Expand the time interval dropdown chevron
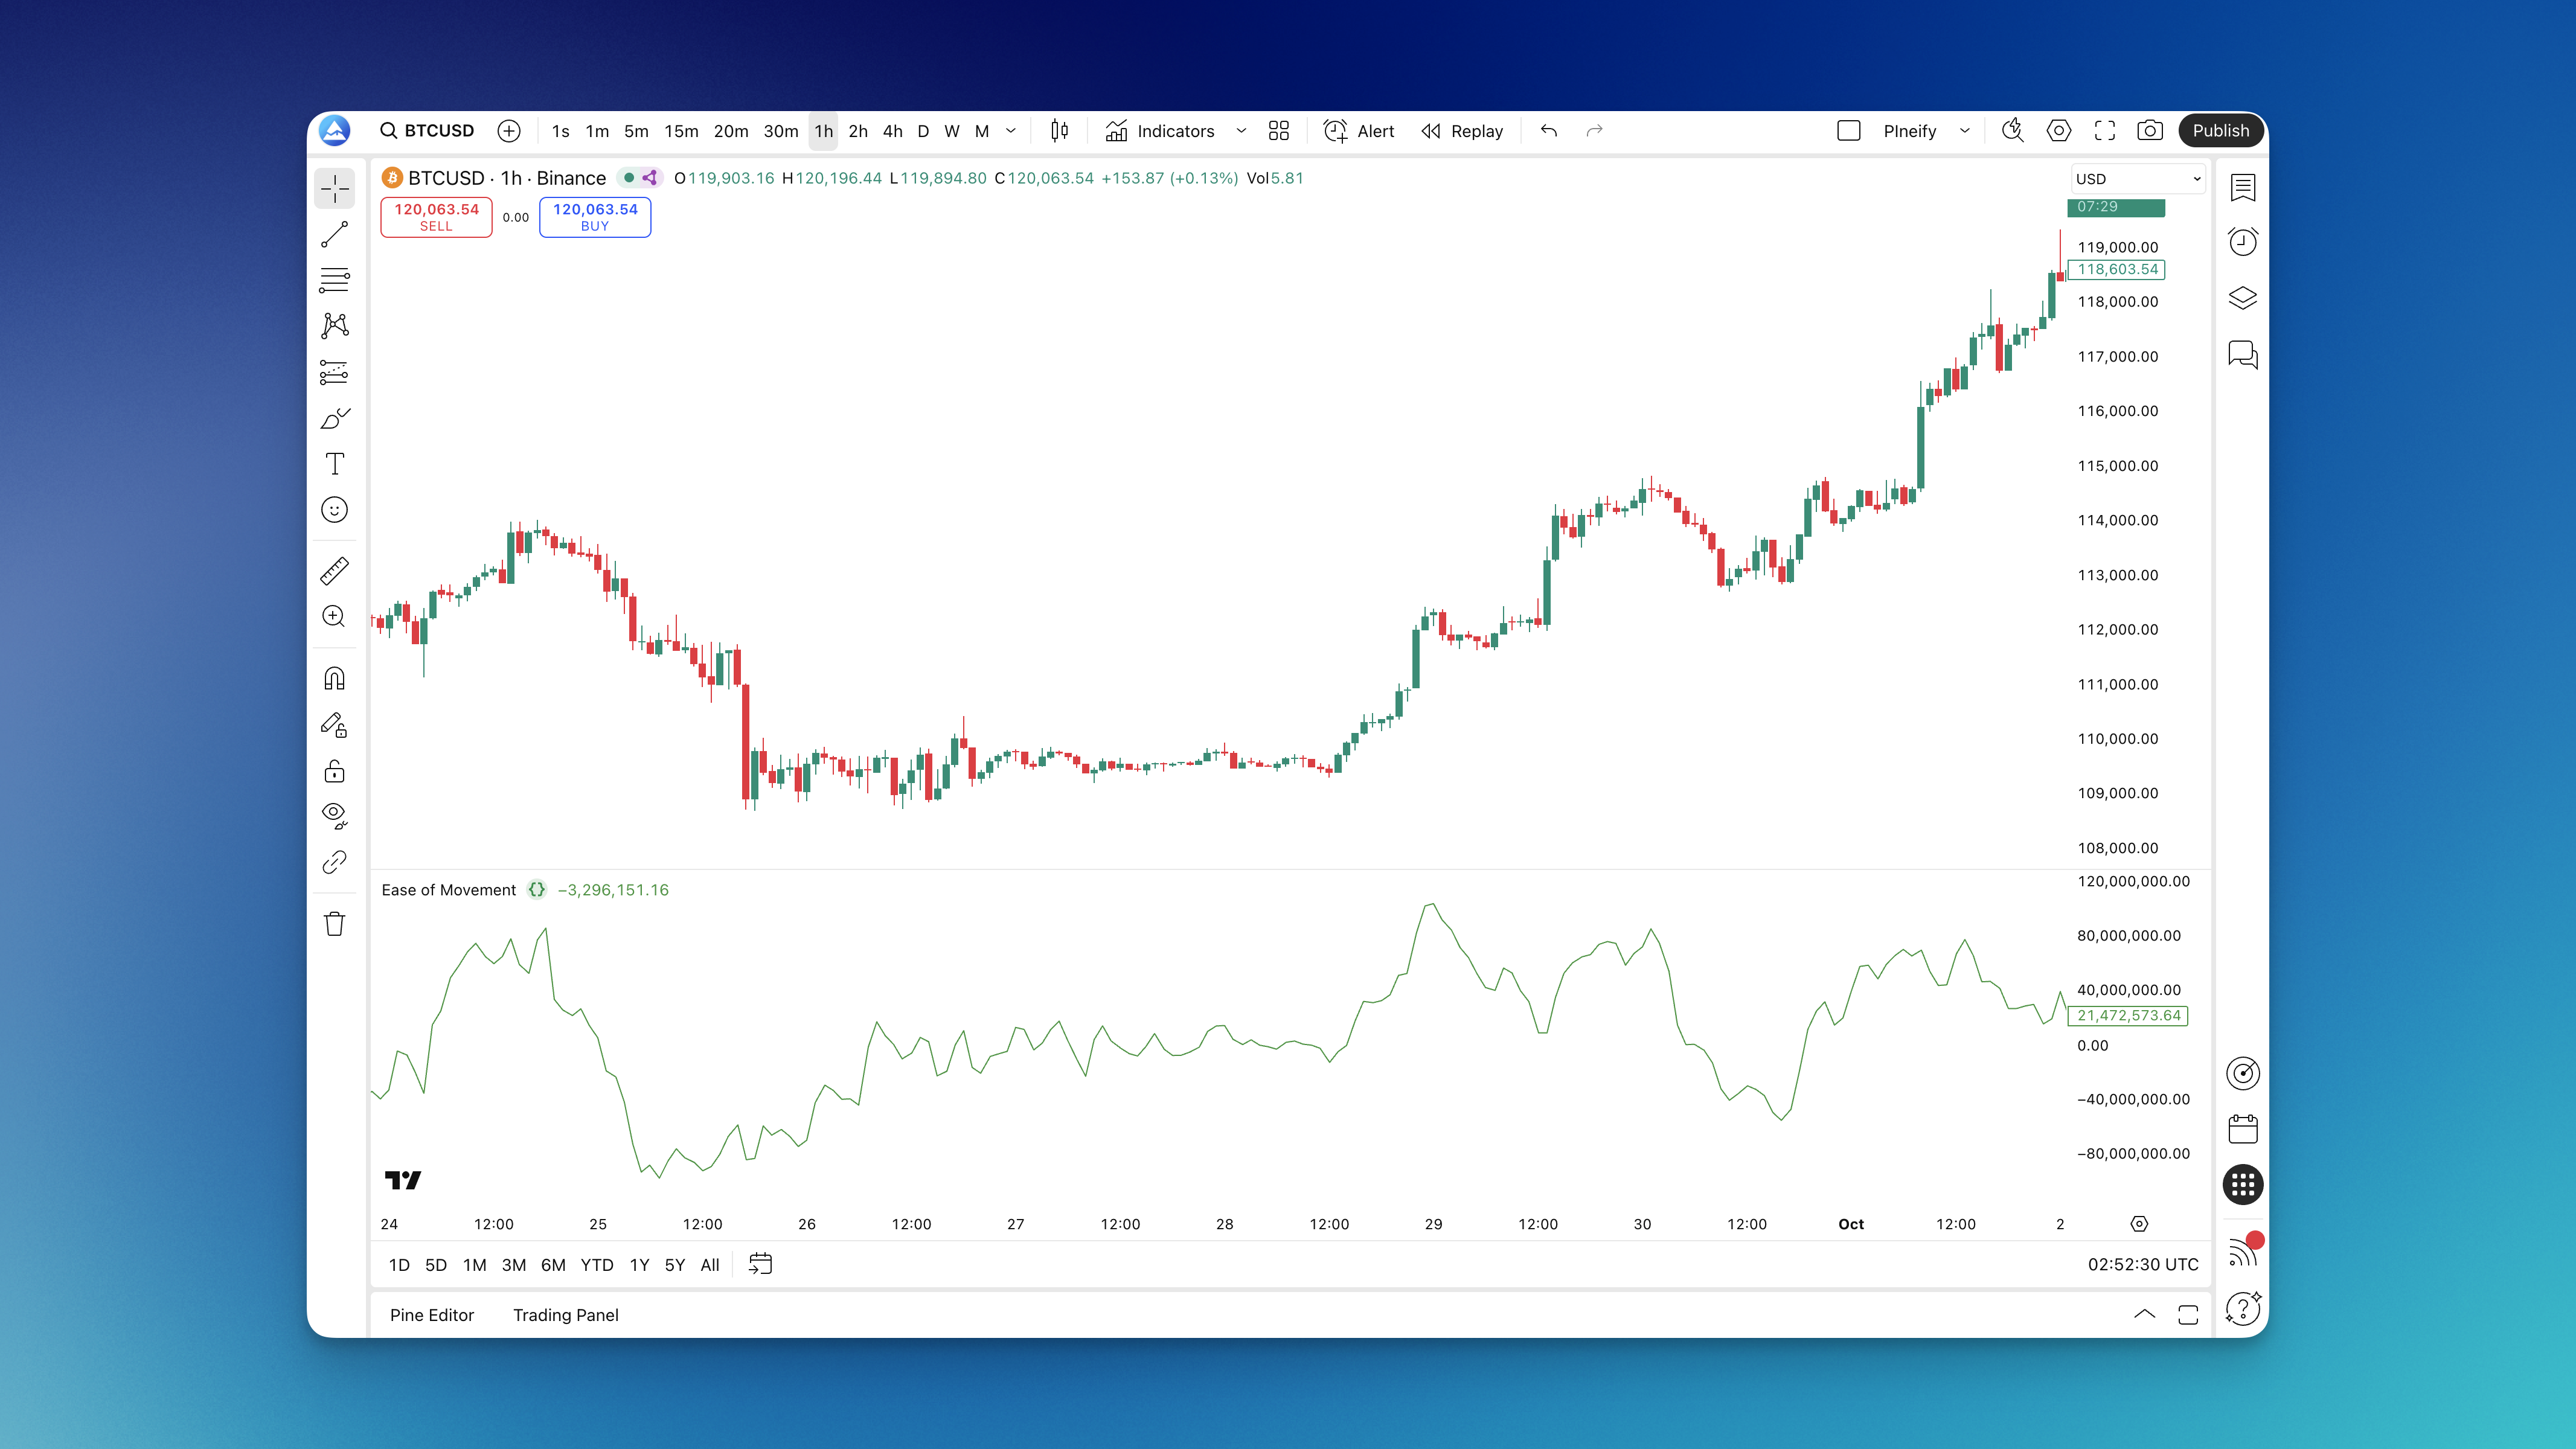Image resolution: width=2576 pixels, height=1449 pixels. point(1011,131)
